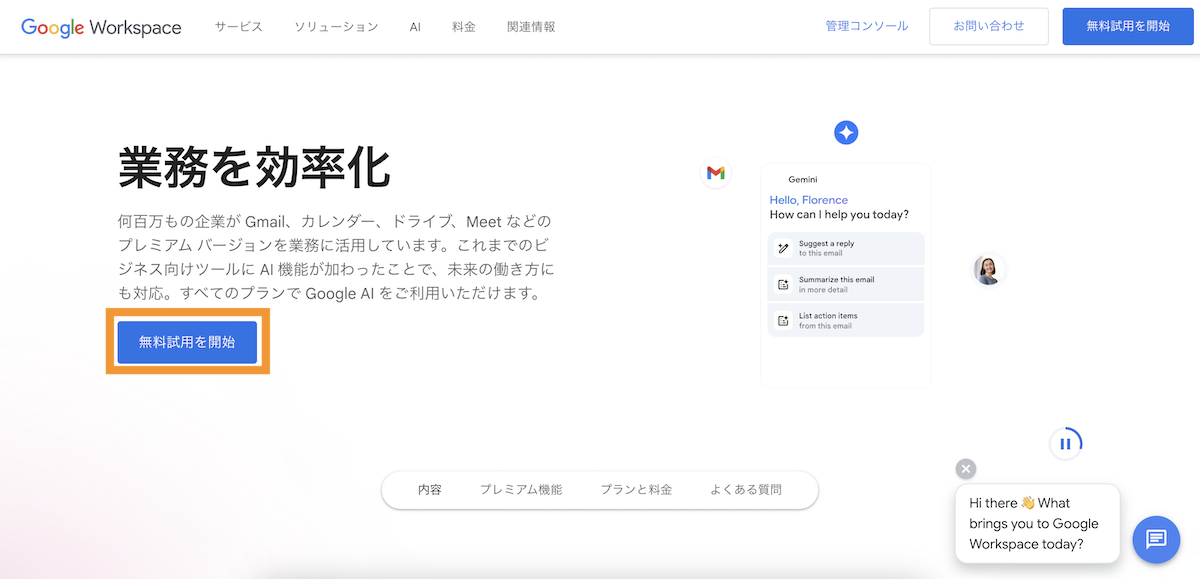Click the Summarize this email option
This screenshot has height=579, width=1200.
point(846,284)
